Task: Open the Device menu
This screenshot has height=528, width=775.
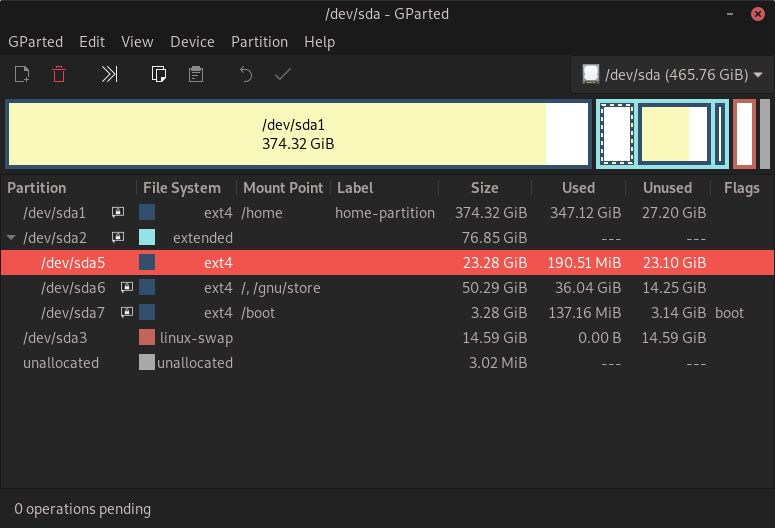Action: click(x=192, y=42)
